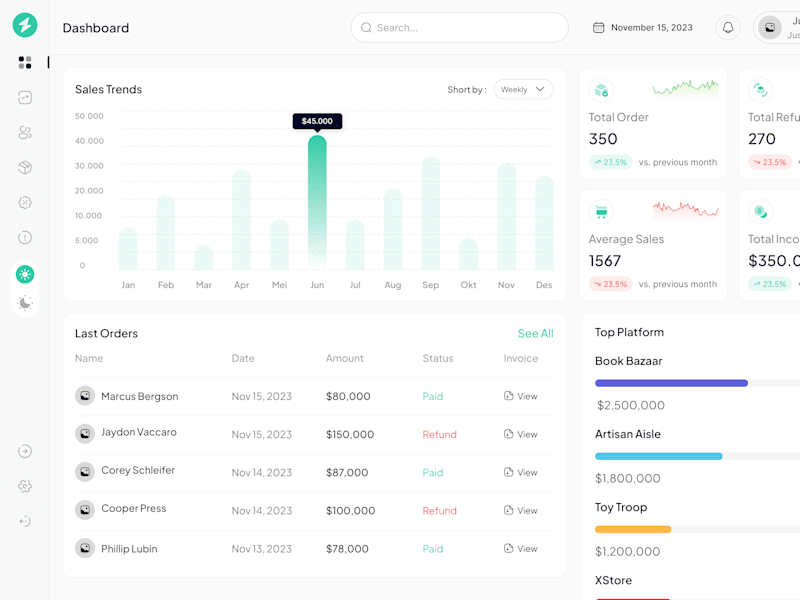Screen dimensions: 800x600
Task: Click the Average Sales cart icon
Action: pyautogui.click(x=602, y=212)
